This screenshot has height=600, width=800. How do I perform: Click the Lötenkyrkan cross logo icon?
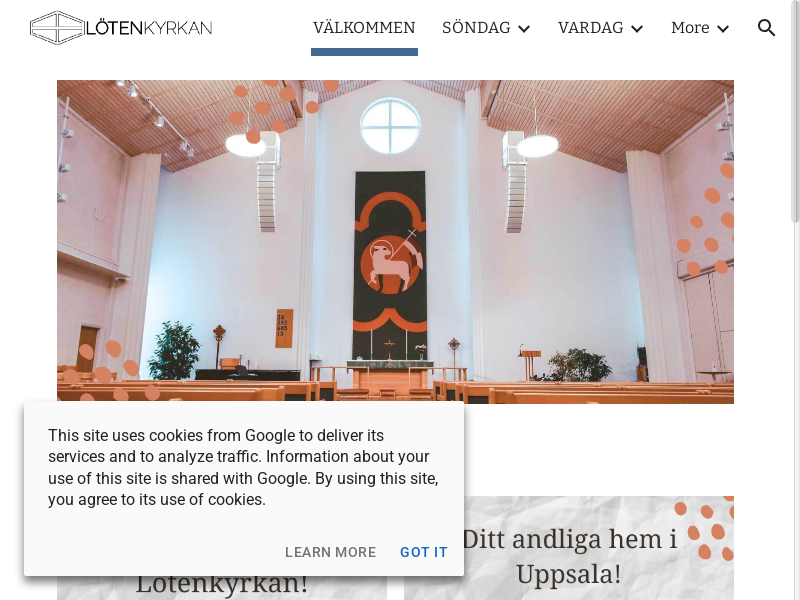57,28
